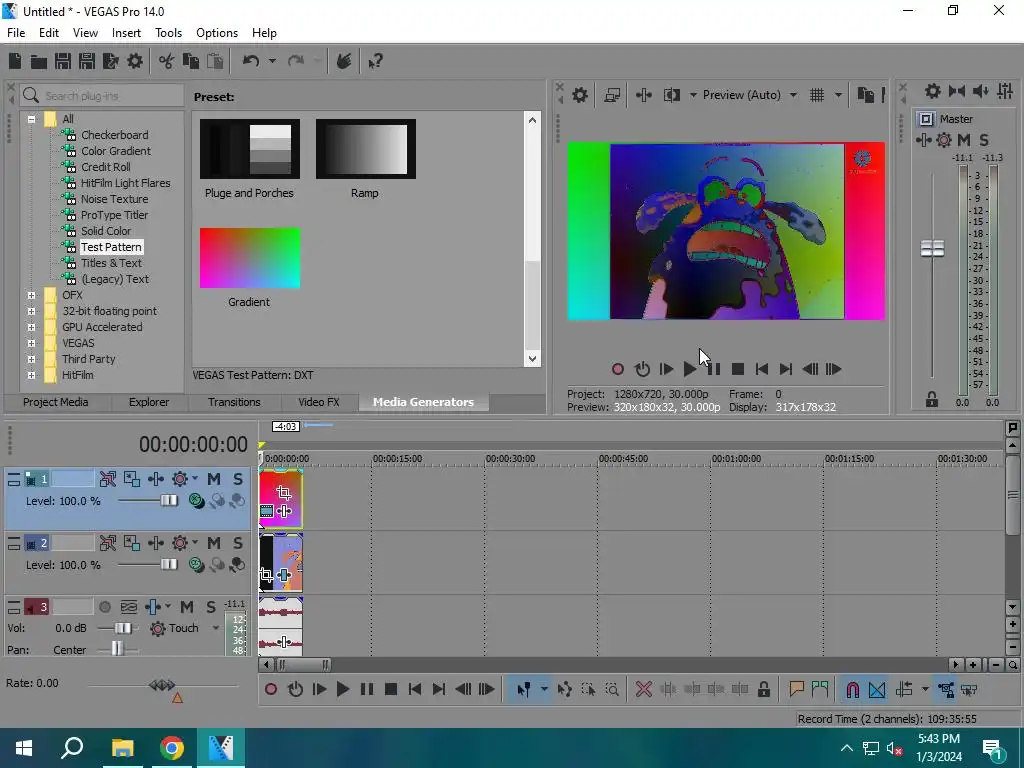
Task: Click Delete red X in timeline toolbar
Action: click(644, 690)
